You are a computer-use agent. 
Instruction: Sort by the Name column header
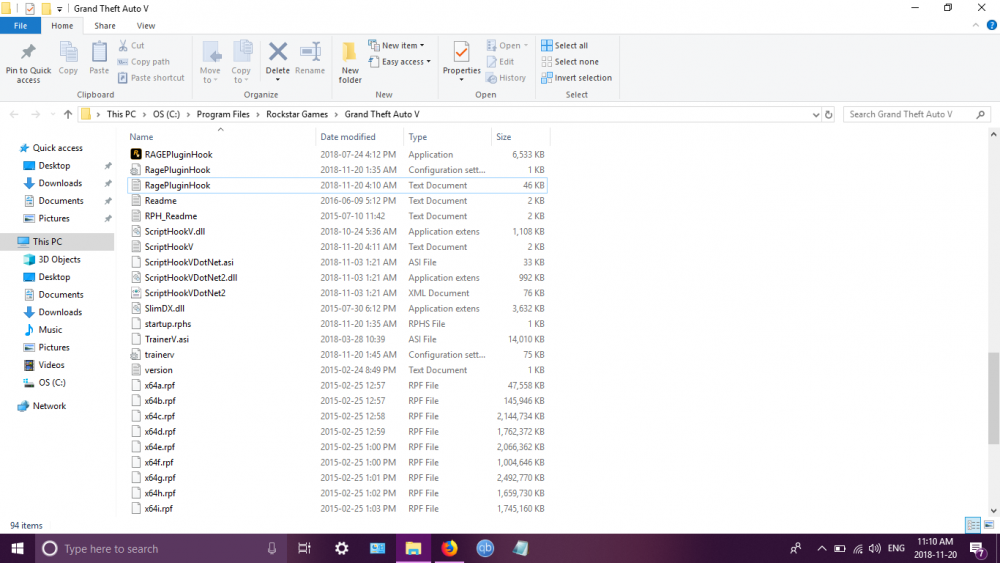coord(141,137)
